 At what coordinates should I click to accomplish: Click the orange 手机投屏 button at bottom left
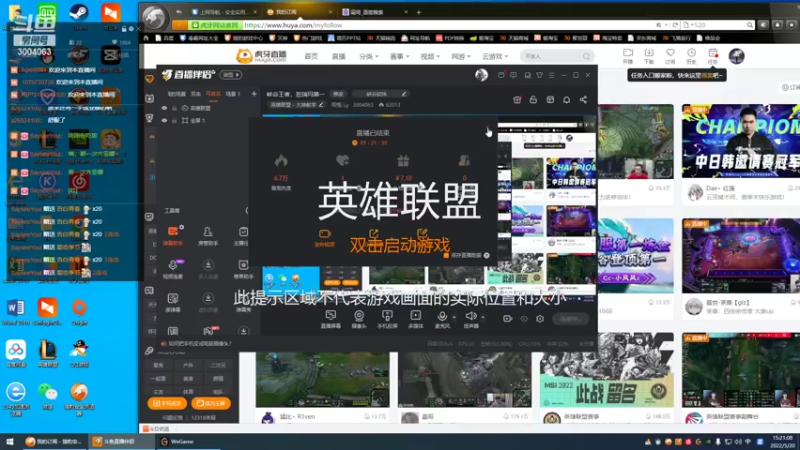coord(167,403)
